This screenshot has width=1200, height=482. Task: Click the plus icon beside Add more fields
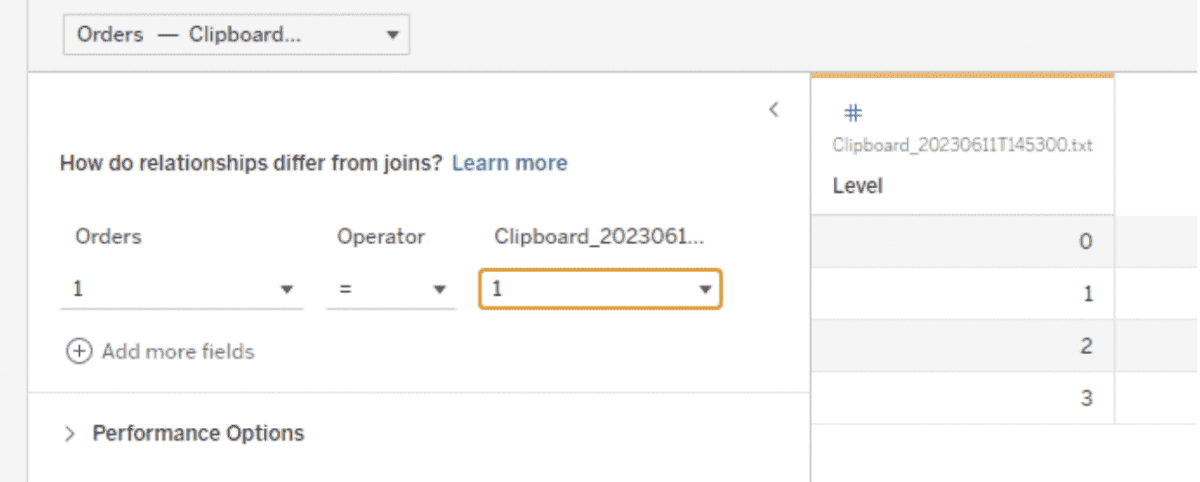point(78,352)
